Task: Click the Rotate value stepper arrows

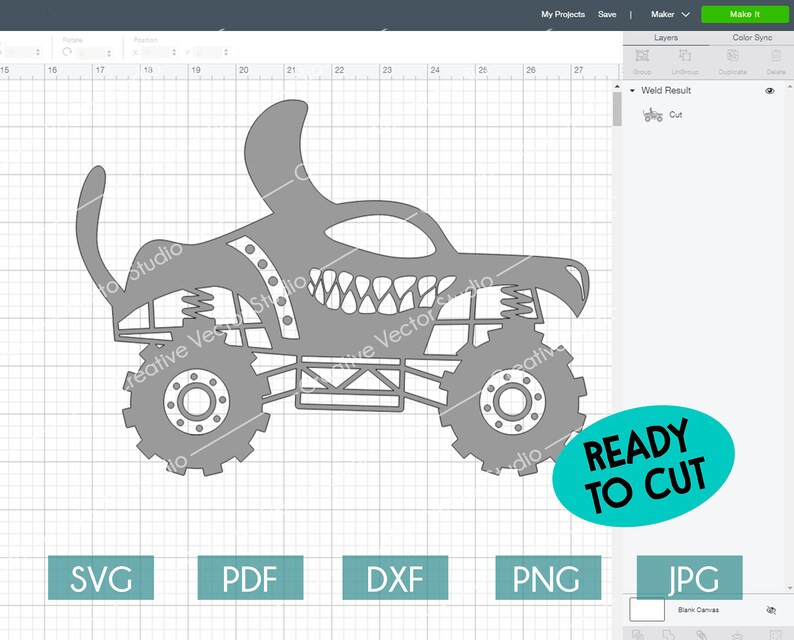Action: click(x=108, y=53)
